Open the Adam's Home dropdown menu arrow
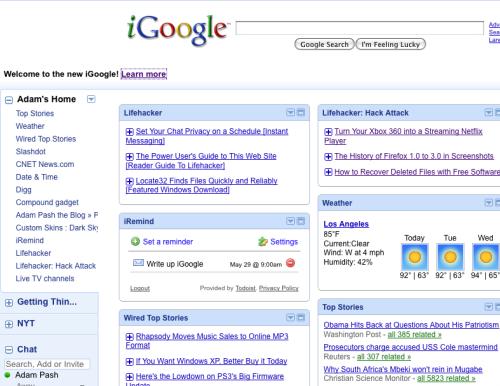 pyautogui.click(x=91, y=99)
